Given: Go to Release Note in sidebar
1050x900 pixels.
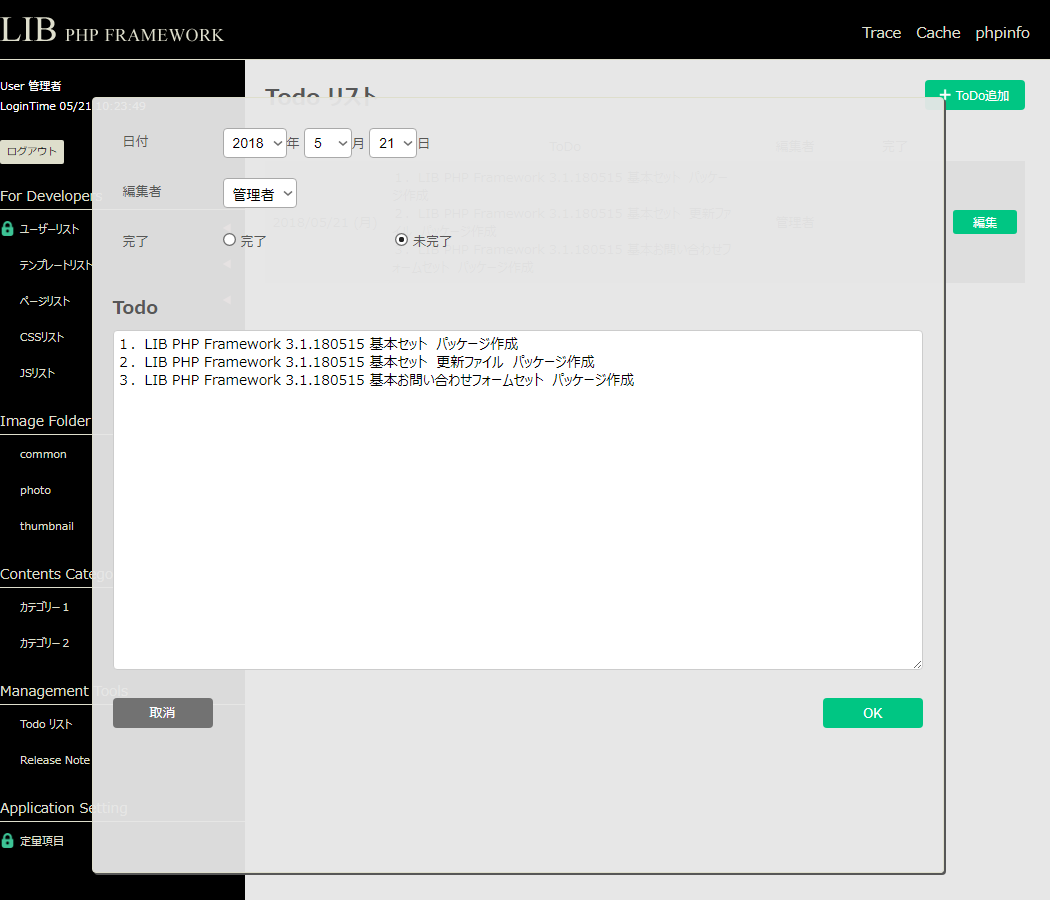Looking at the screenshot, I should [x=55, y=760].
